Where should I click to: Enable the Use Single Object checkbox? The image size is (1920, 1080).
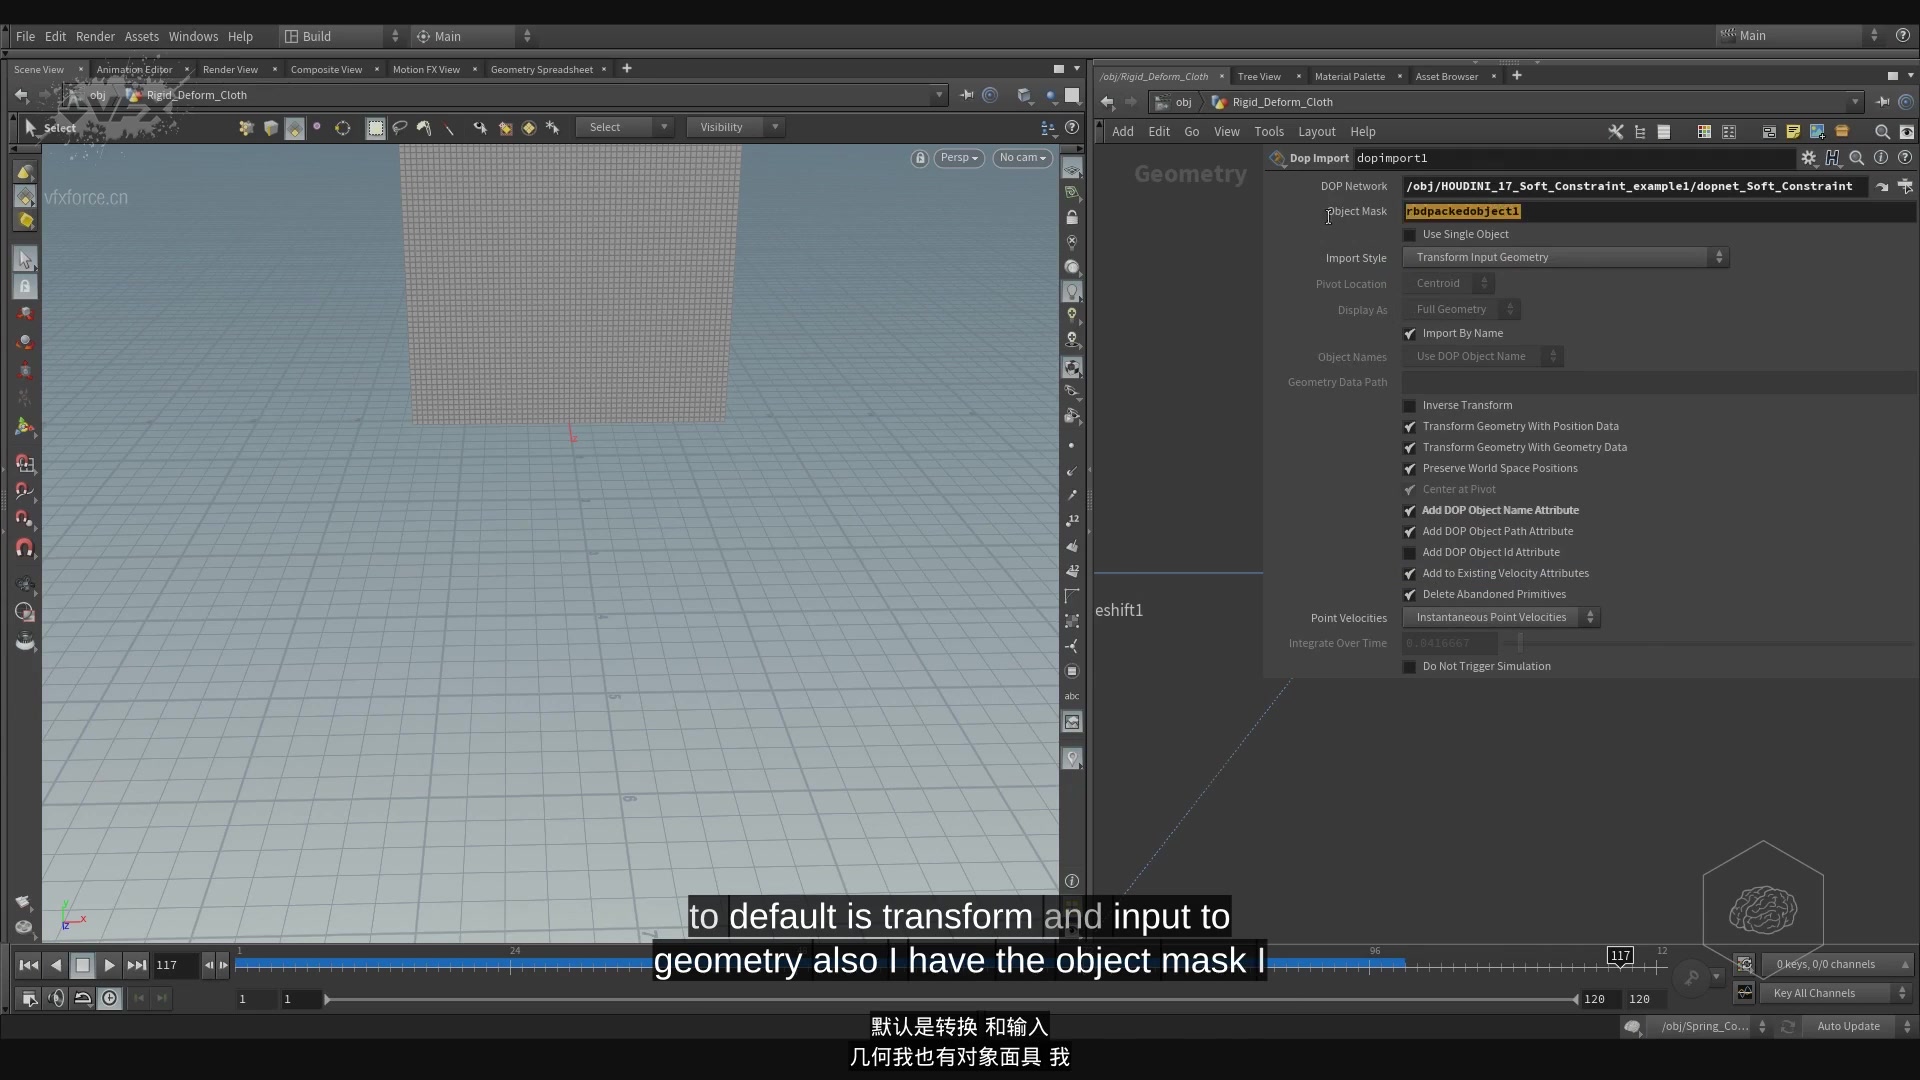[x=1410, y=234]
